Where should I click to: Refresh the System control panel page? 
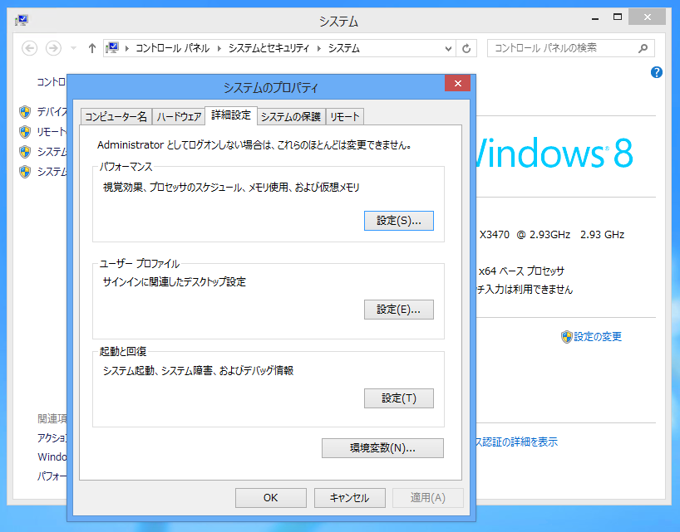[466, 48]
